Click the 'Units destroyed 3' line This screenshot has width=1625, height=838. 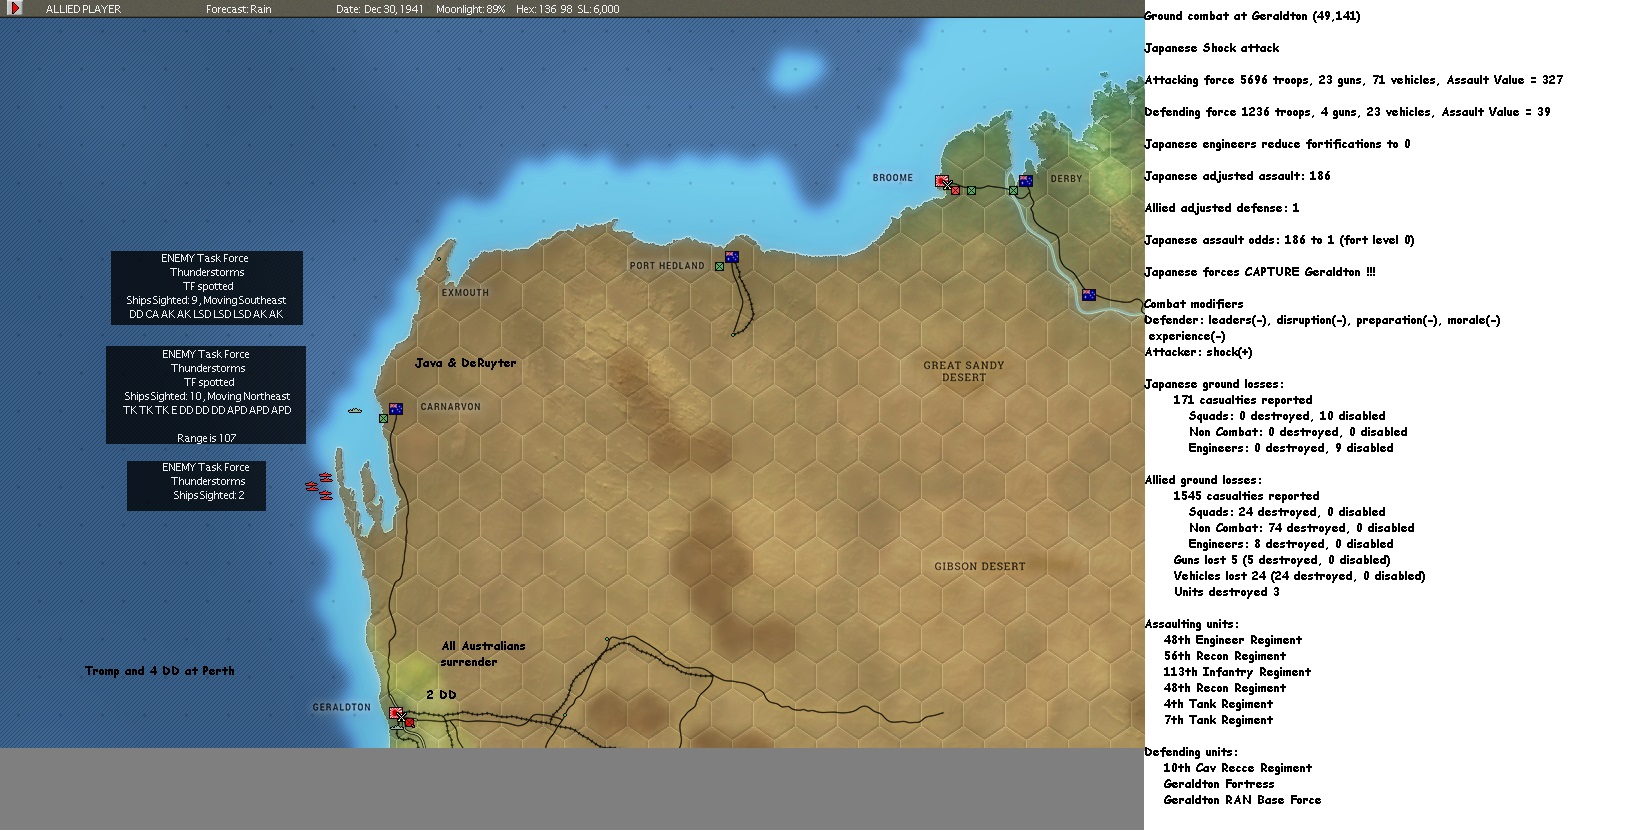(1226, 592)
